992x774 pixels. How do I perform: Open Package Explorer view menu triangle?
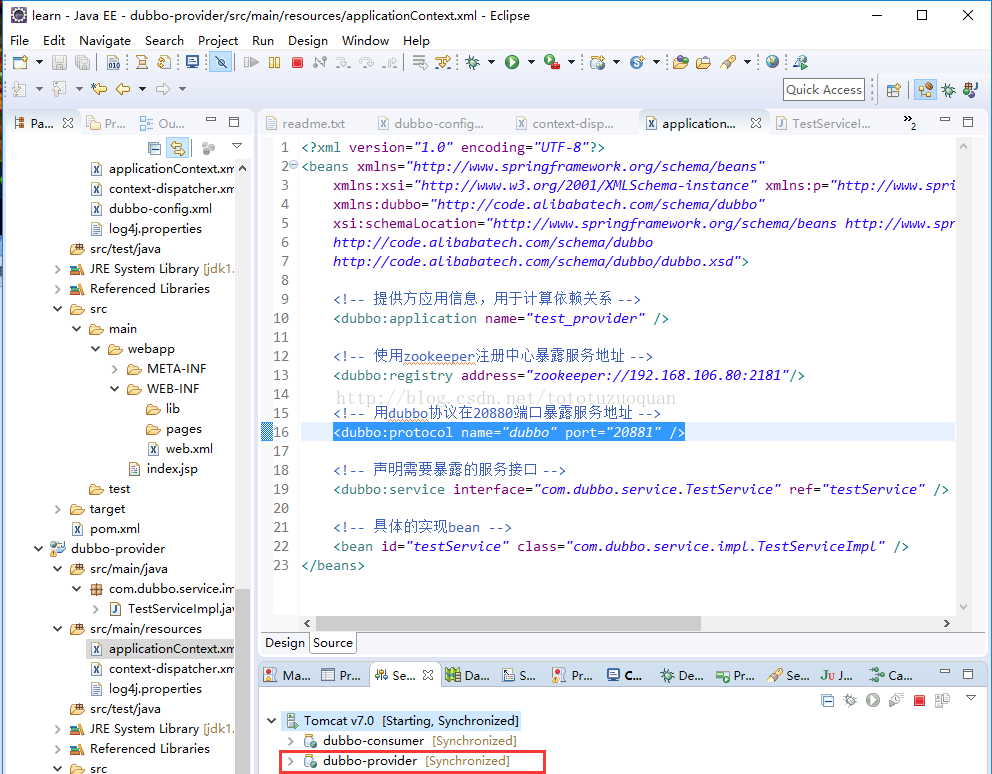point(237,146)
